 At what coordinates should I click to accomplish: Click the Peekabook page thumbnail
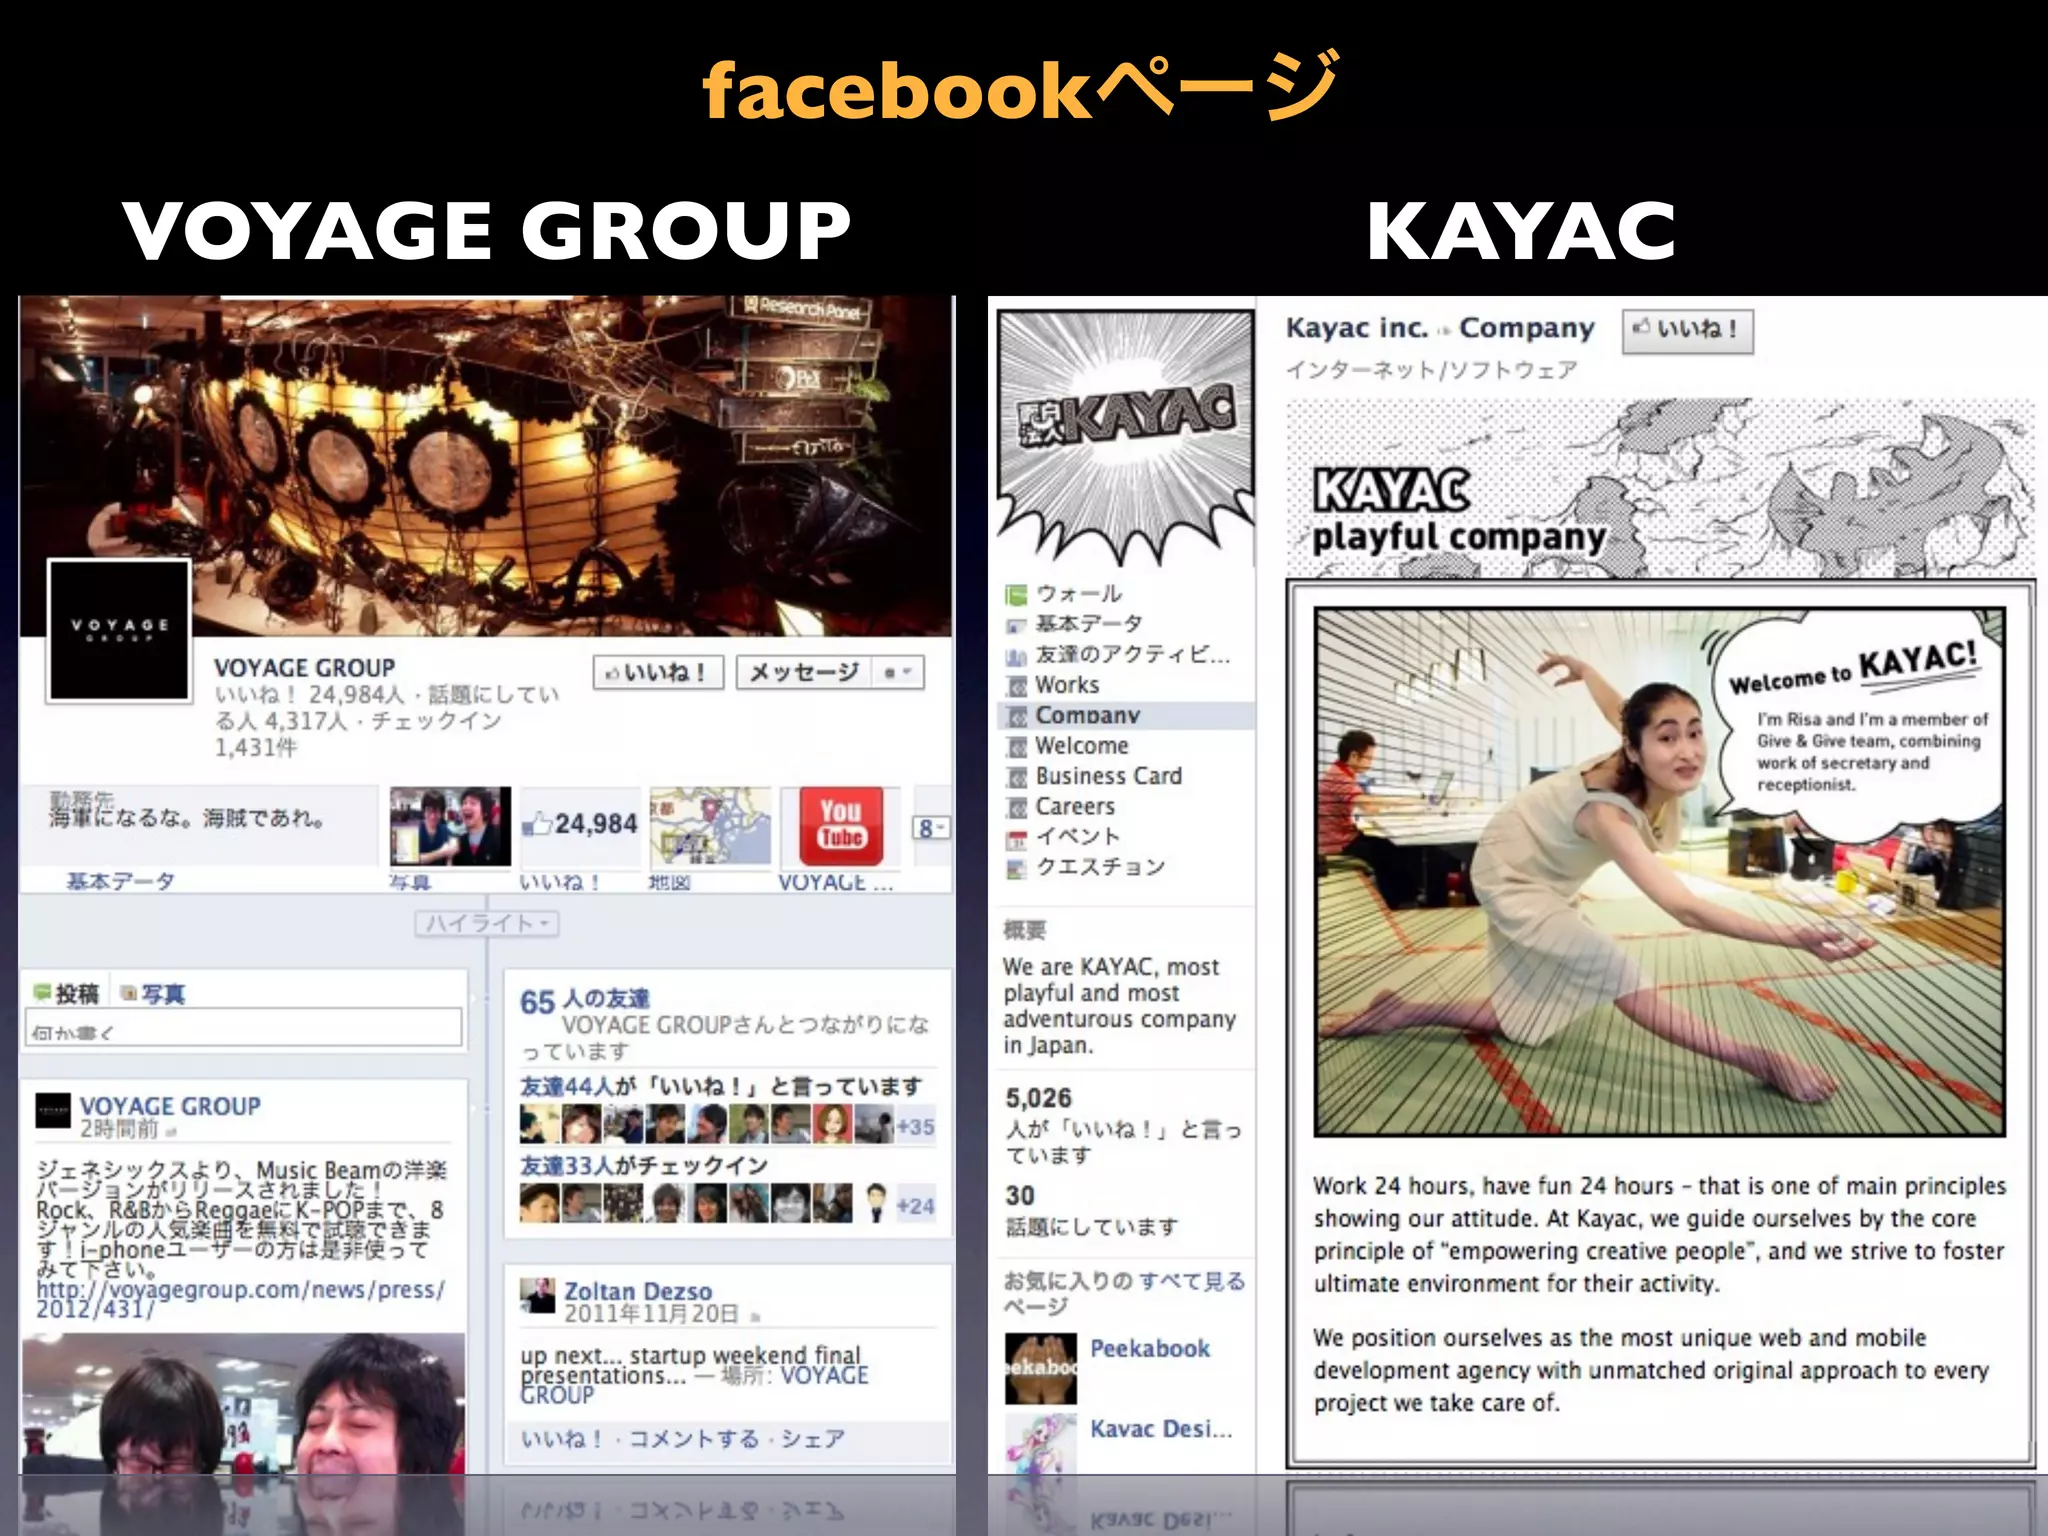click(1041, 1369)
